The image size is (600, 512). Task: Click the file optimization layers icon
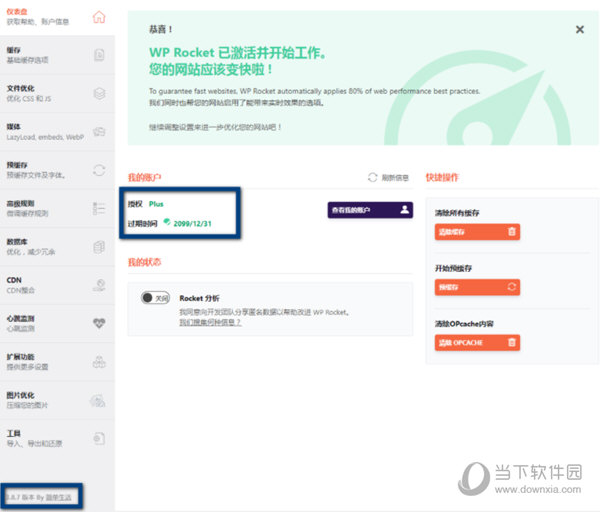click(99, 93)
